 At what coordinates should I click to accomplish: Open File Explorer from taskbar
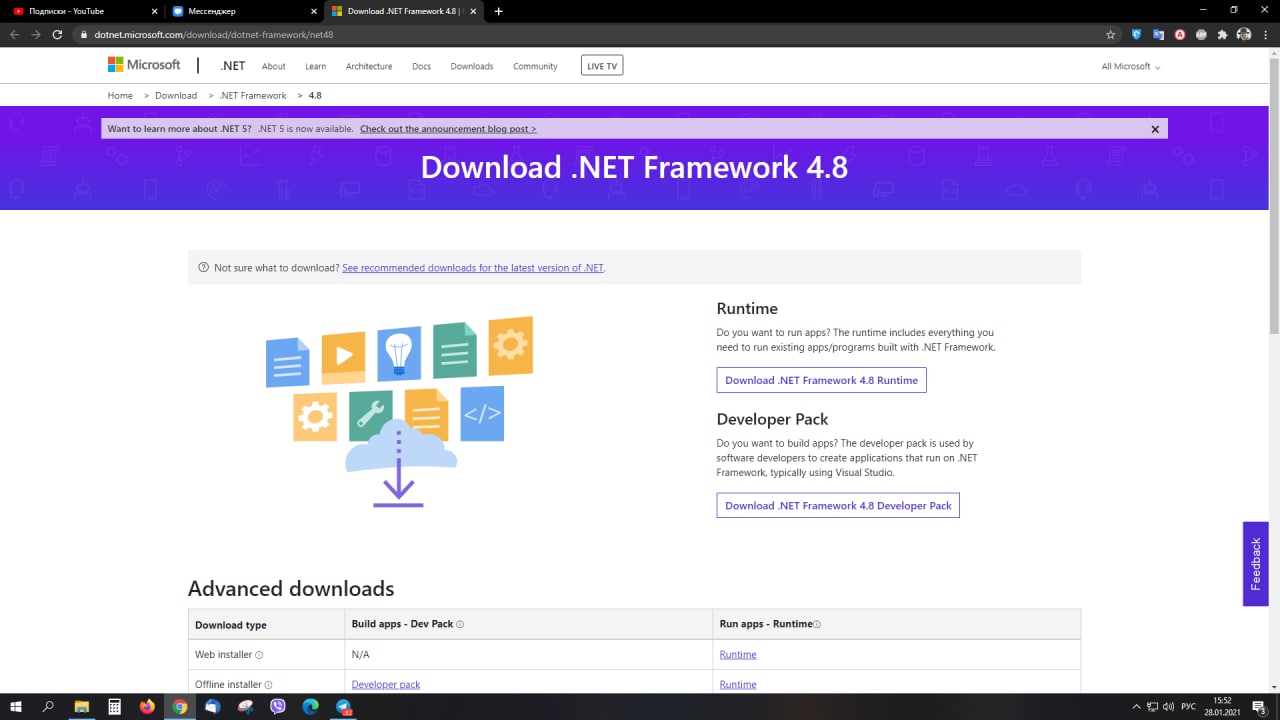pyautogui.click(x=82, y=706)
